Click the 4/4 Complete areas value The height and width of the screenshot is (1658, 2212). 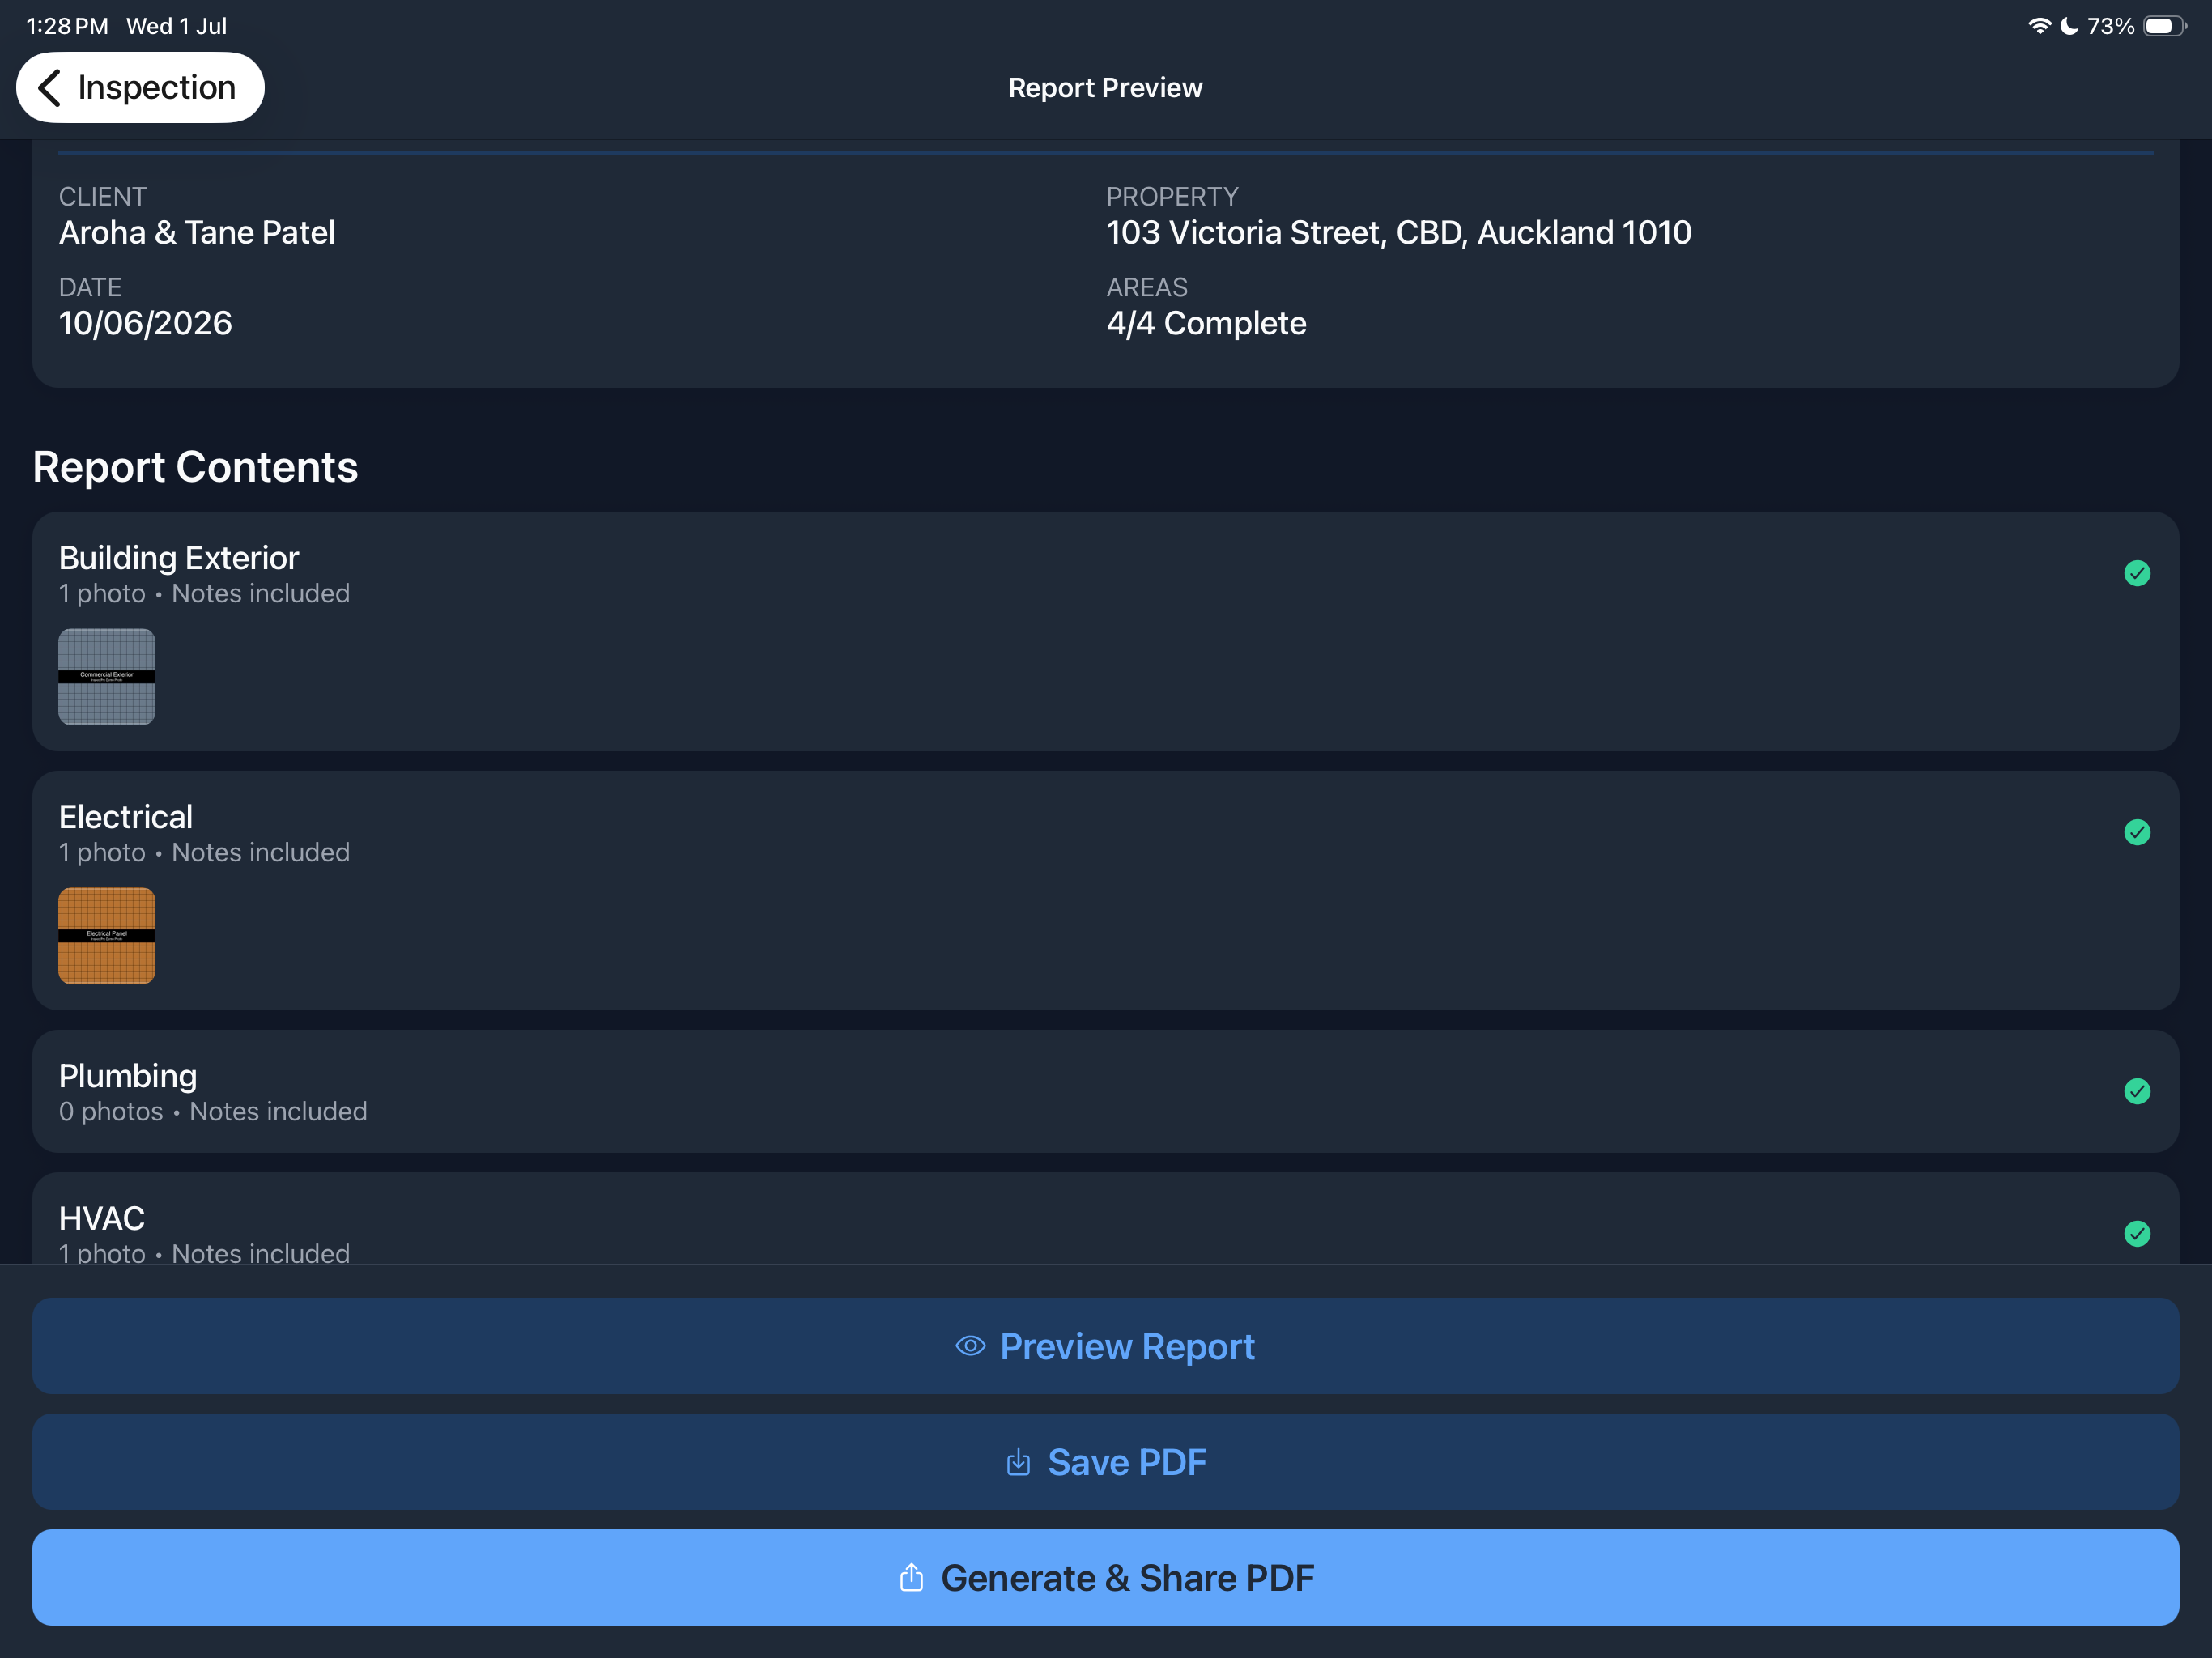(x=1206, y=323)
